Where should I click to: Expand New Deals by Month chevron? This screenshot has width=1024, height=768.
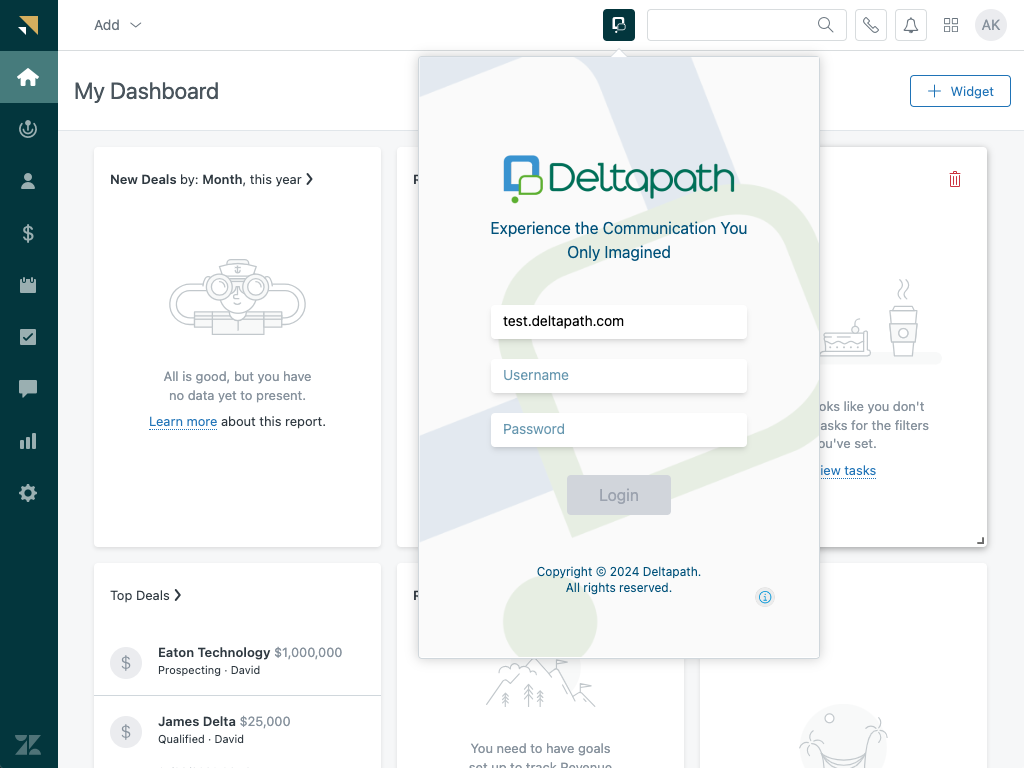point(310,179)
